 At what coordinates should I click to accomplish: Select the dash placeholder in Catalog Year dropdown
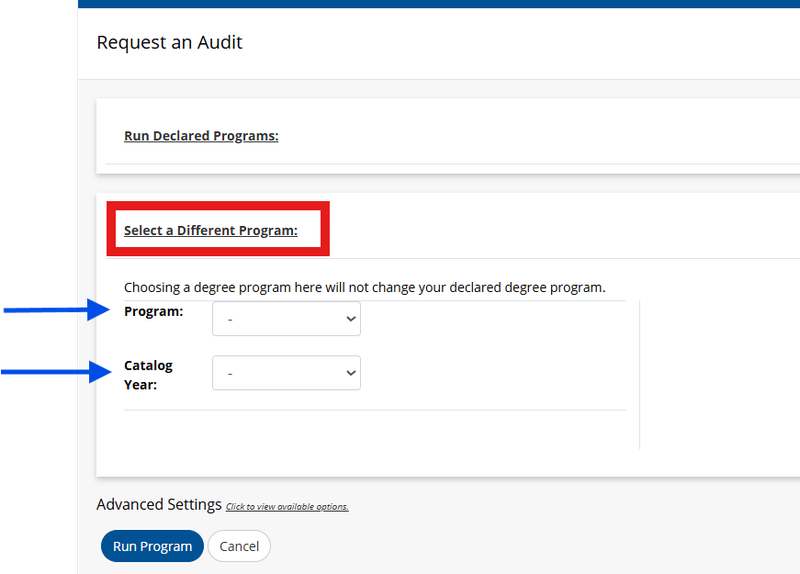pos(230,374)
